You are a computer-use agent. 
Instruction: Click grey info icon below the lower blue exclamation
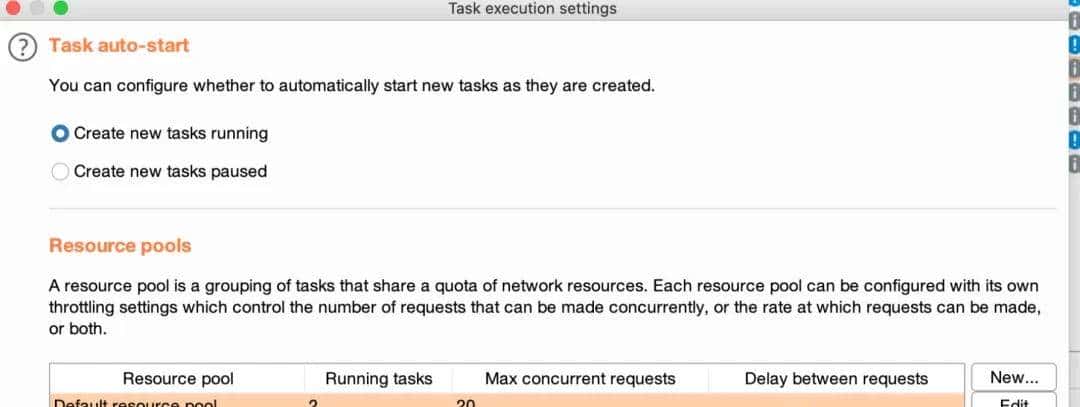tap(1074, 163)
